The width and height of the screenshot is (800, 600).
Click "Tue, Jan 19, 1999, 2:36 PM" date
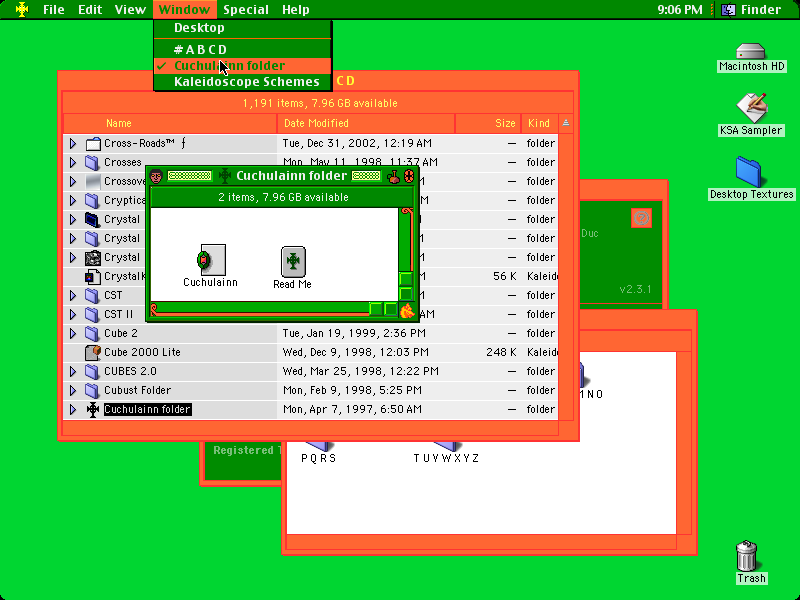coord(354,334)
